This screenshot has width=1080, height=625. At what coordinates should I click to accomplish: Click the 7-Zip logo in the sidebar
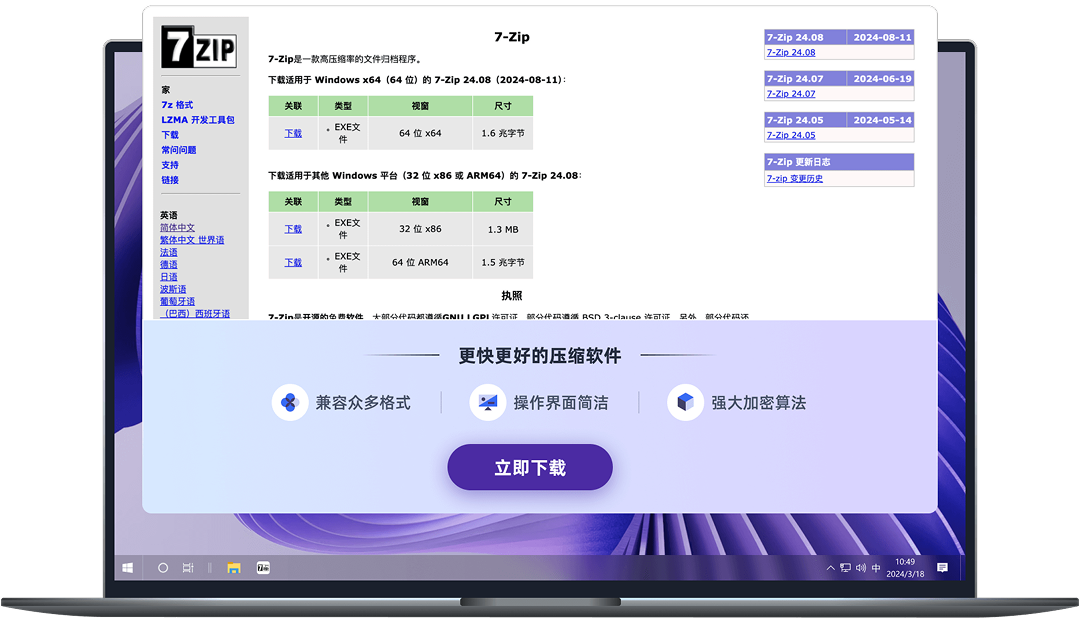pos(201,47)
